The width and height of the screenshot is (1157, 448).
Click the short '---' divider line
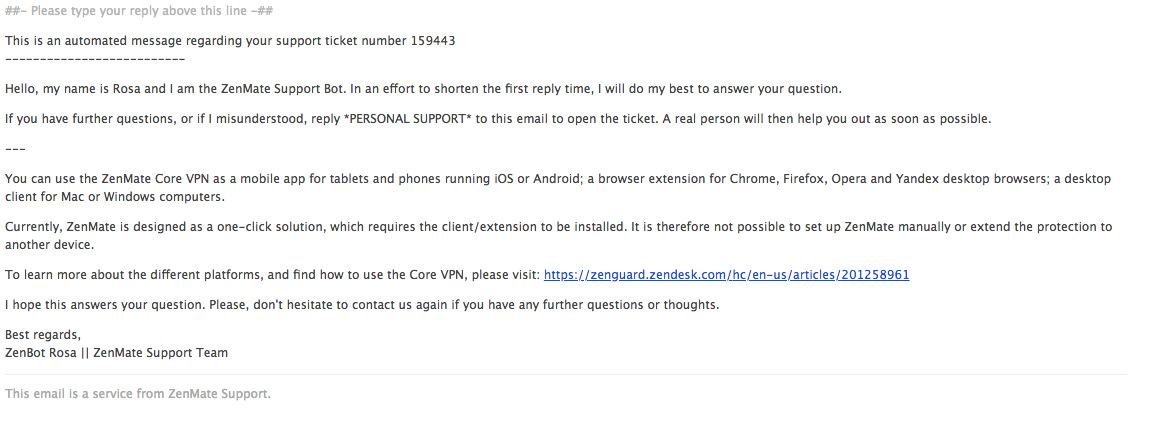(15, 149)
